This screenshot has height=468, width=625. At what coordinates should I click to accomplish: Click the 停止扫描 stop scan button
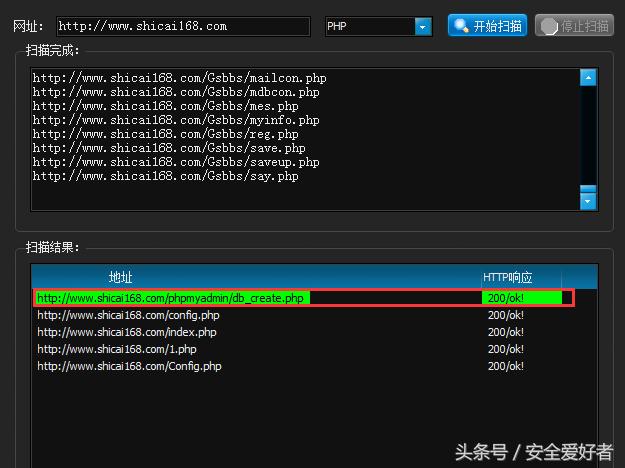574,26
